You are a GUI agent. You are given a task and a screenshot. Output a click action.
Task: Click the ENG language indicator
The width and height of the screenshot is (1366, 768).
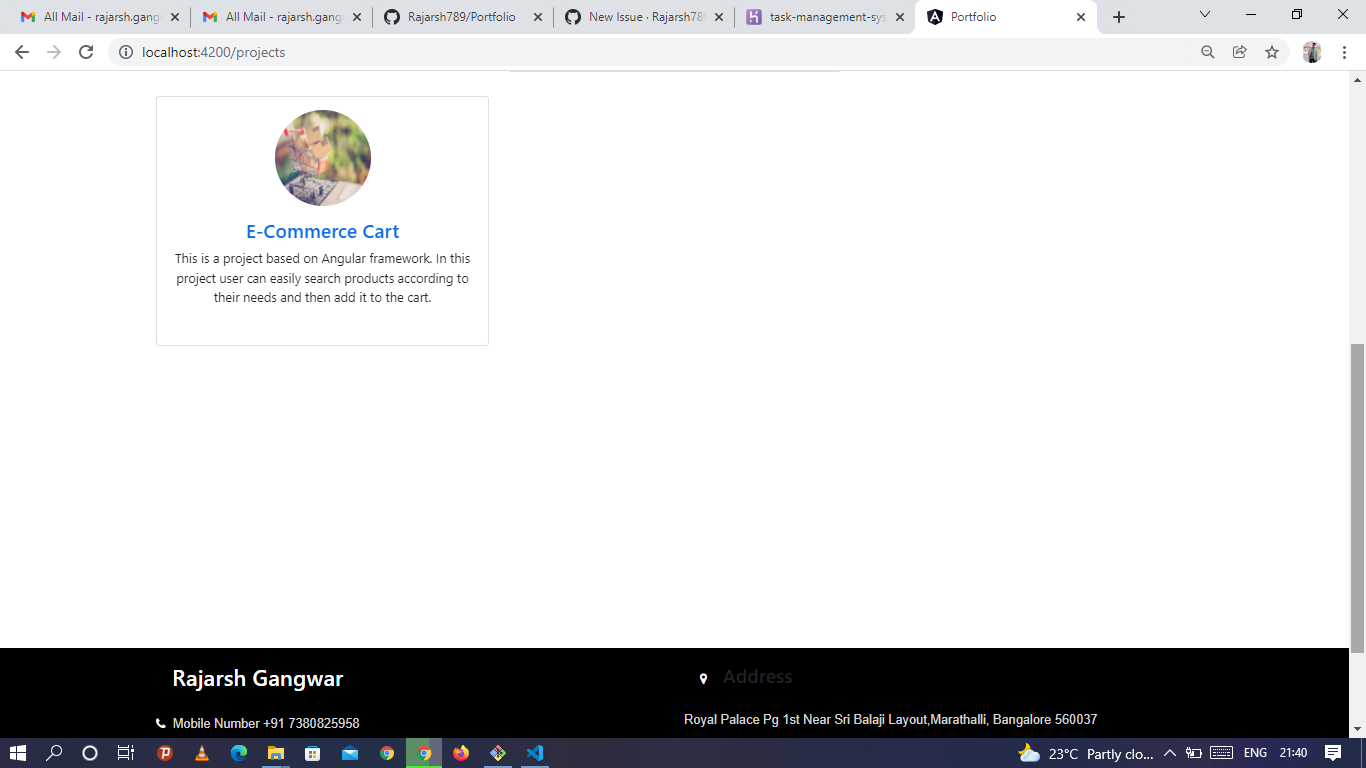click(x=1255, y=753)
